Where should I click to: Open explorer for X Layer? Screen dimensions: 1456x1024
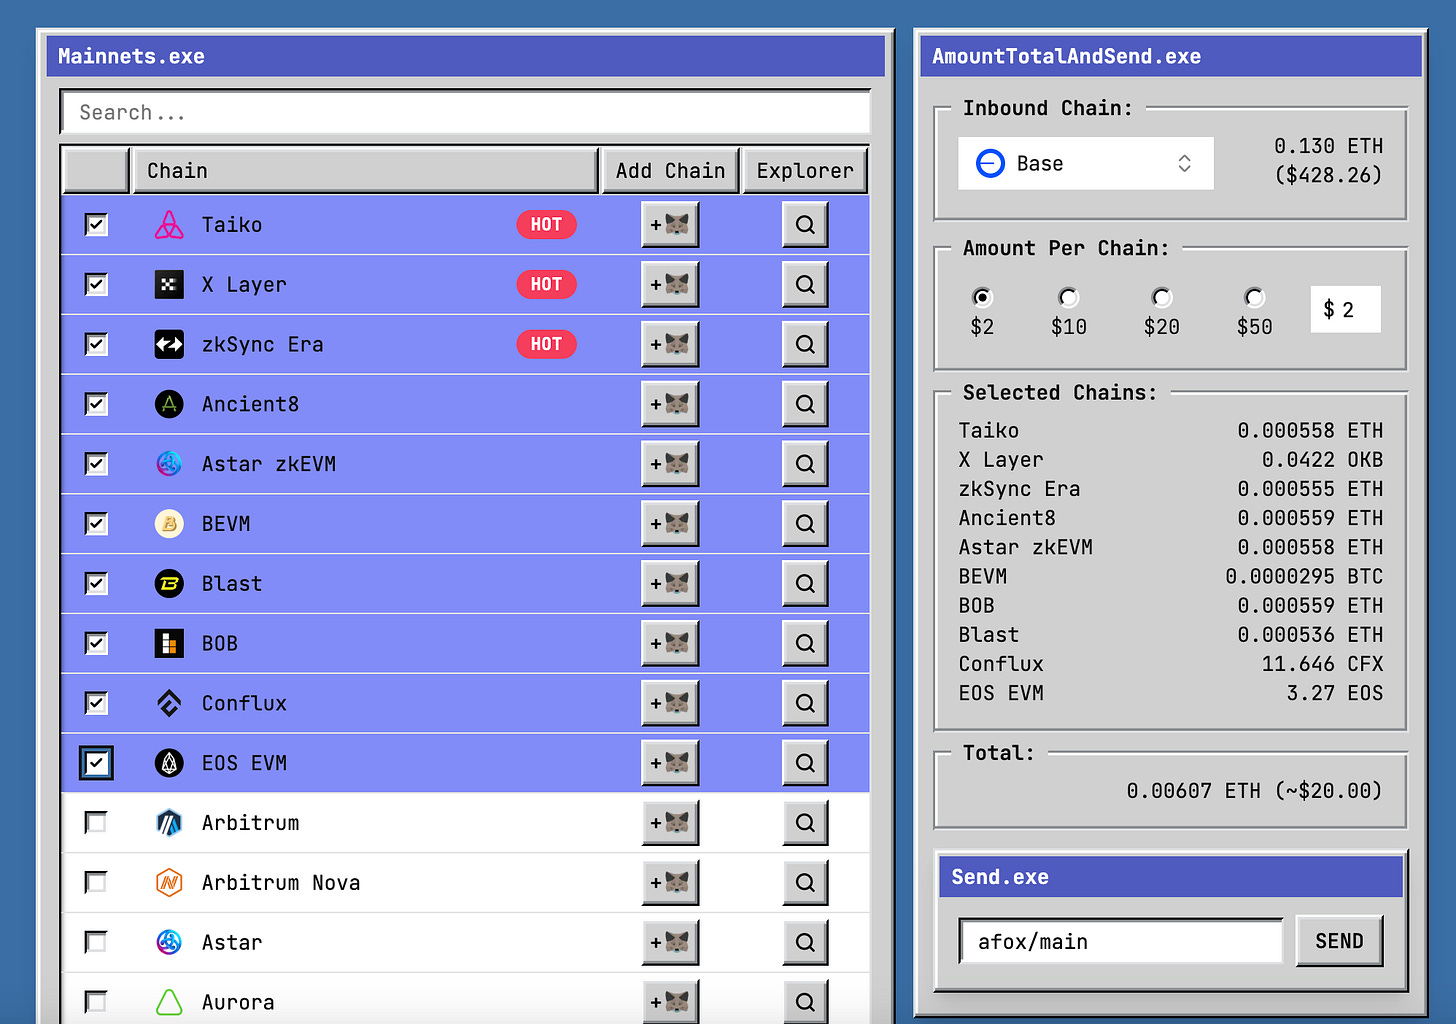[805, 285]
